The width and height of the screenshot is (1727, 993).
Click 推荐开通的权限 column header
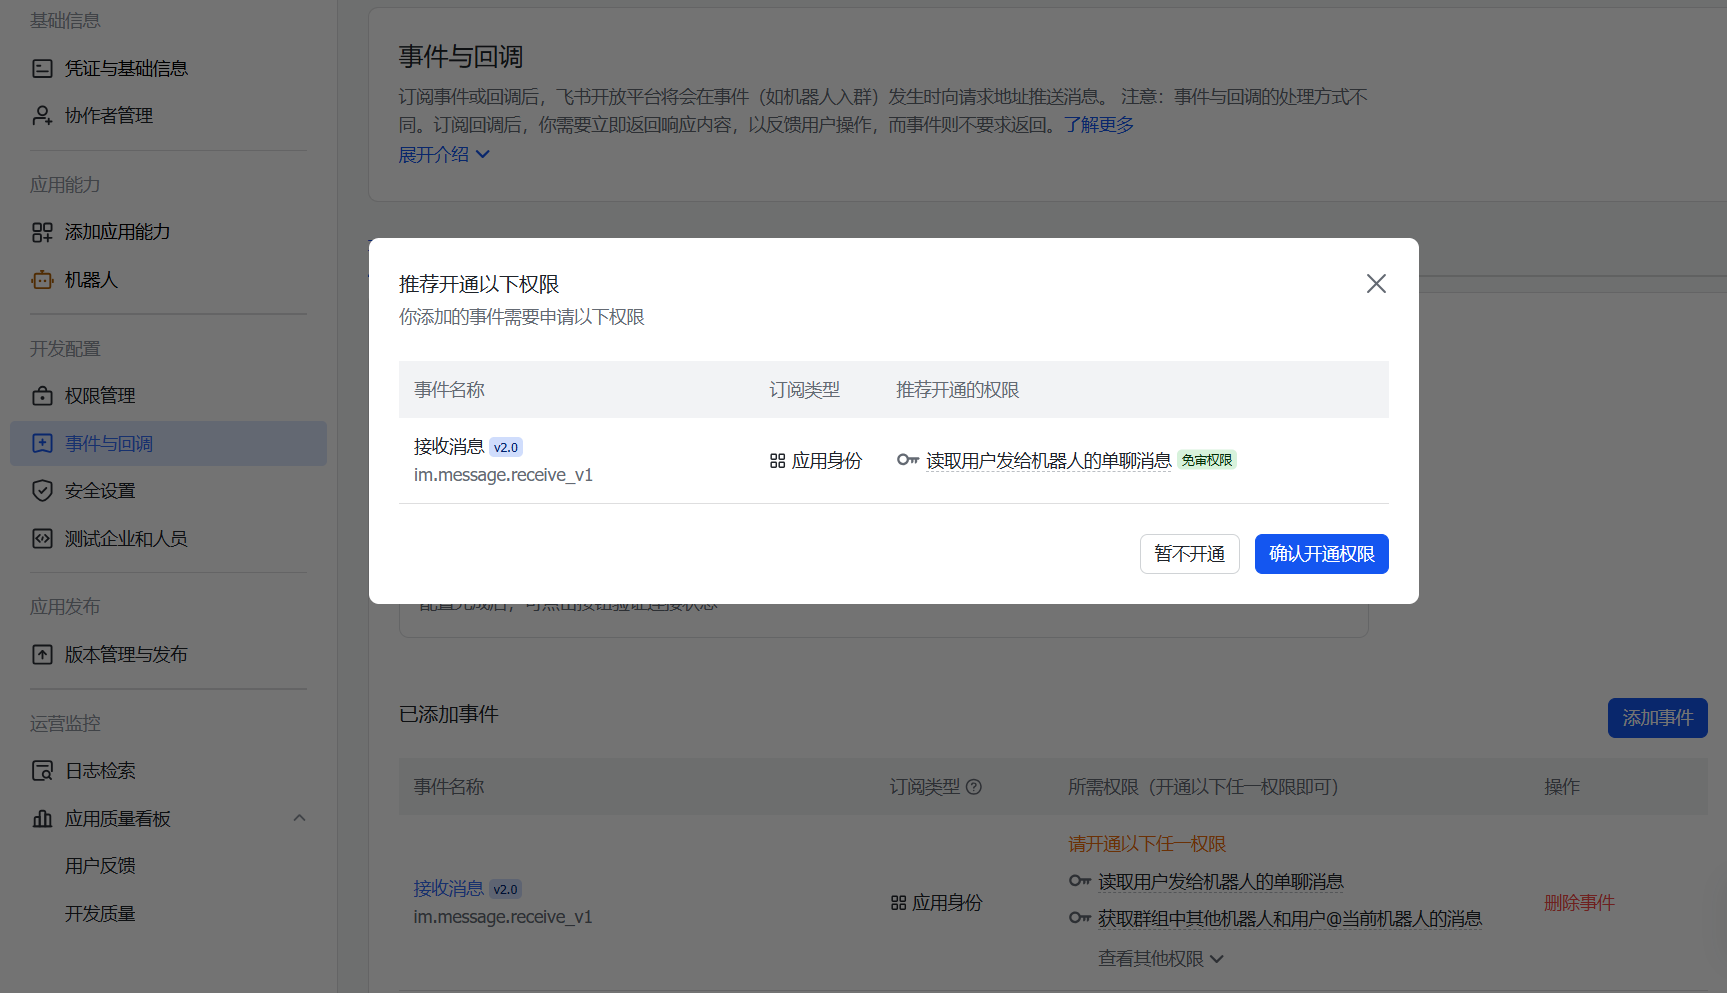[x=957, y=390]
